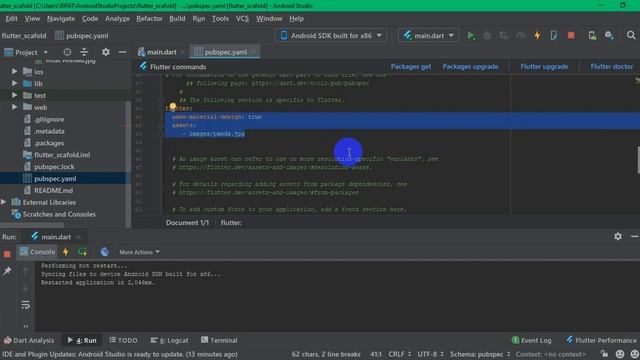The width and height of the screenshot is (640, 360).
Task: Click the smiley feedback icon in status bar
Action: [x=620, y=354]
